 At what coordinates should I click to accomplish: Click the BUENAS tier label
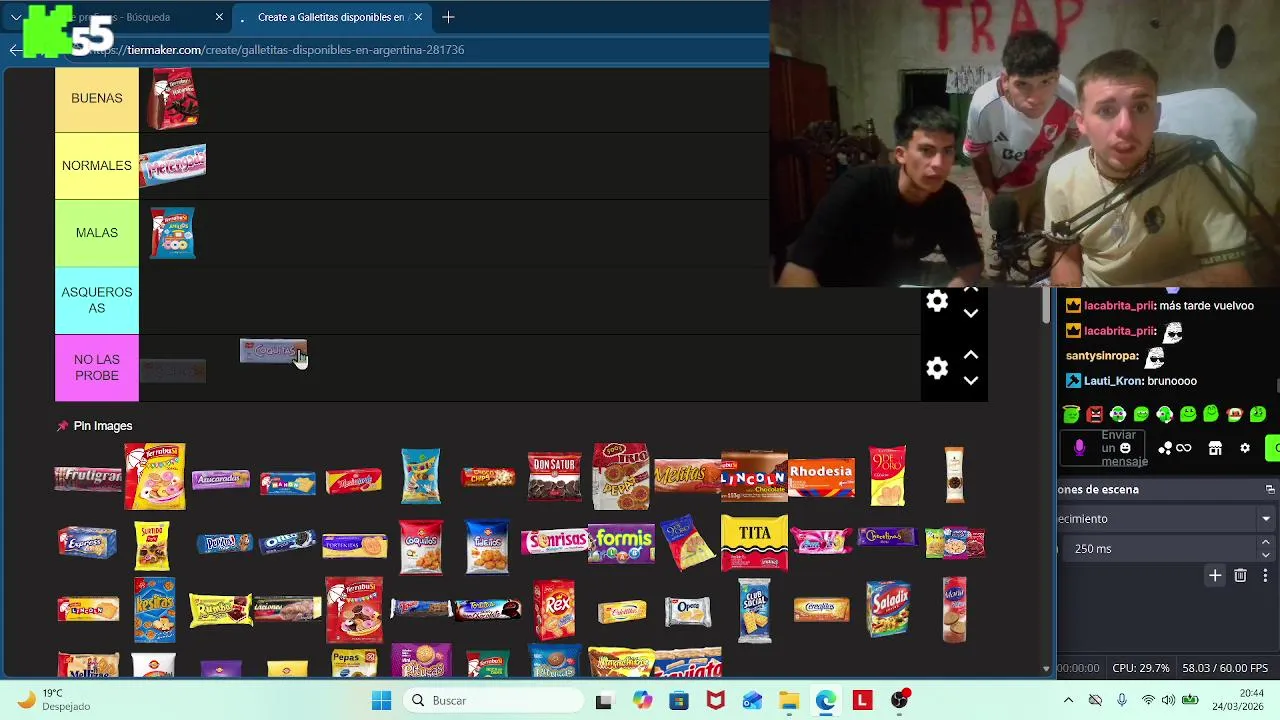(x=97, y=98)
